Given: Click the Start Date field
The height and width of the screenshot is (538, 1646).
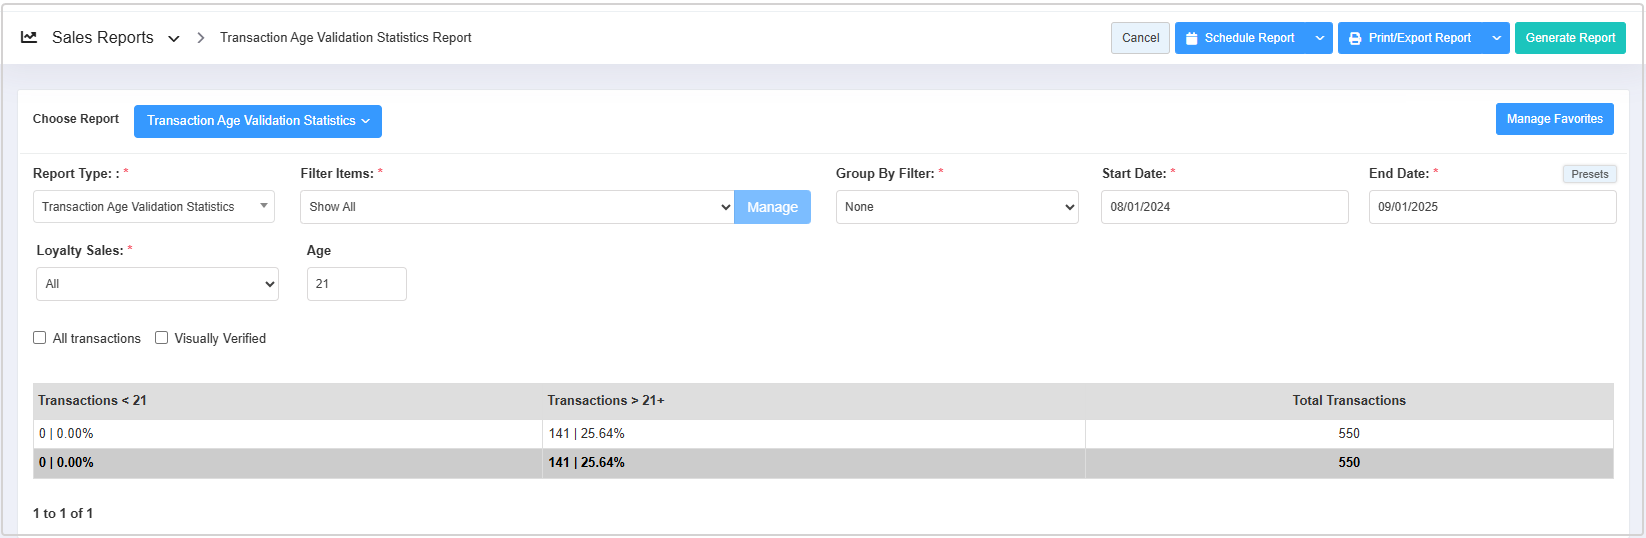Looking at the screenshot, I should (1224, 207).
